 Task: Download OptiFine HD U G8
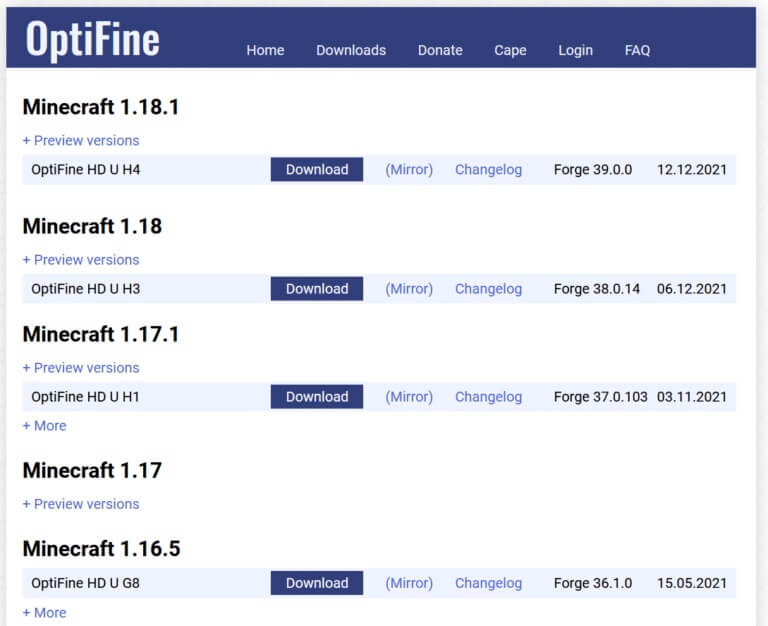(x=317, y=583)
